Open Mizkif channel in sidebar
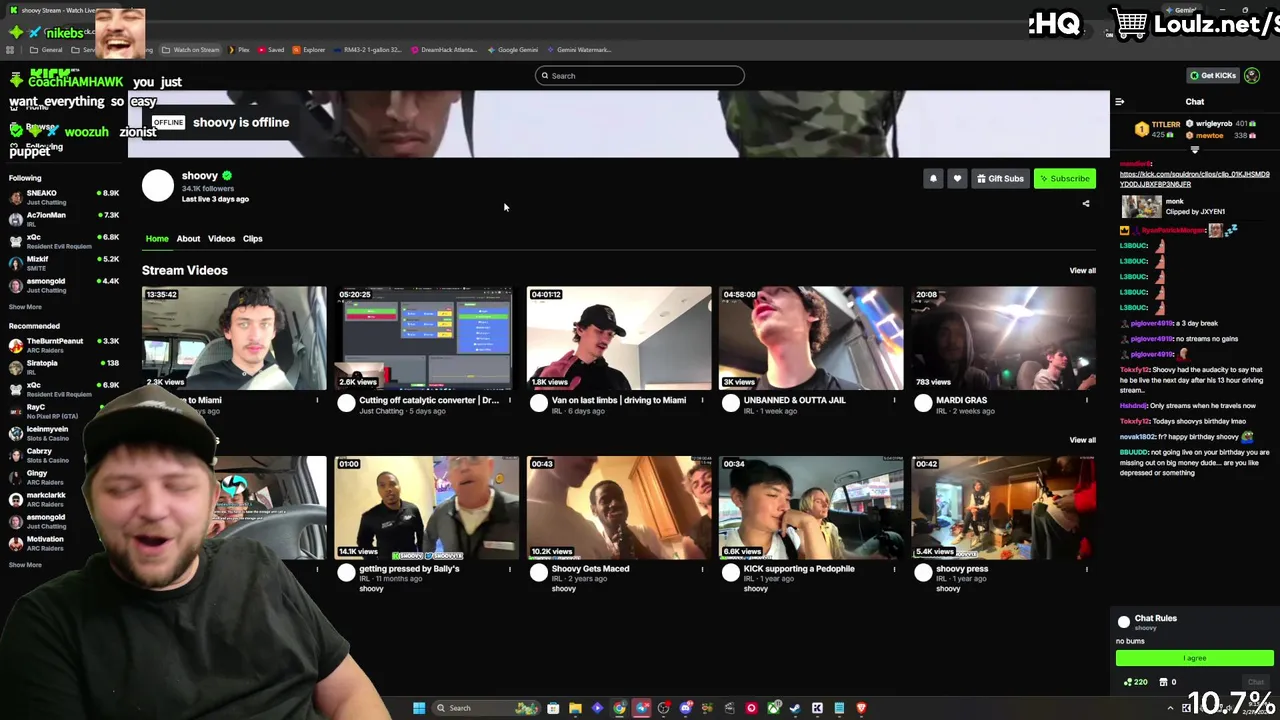Image resolution: width=1280 pixels, height=720 pixels. (63, 263)
